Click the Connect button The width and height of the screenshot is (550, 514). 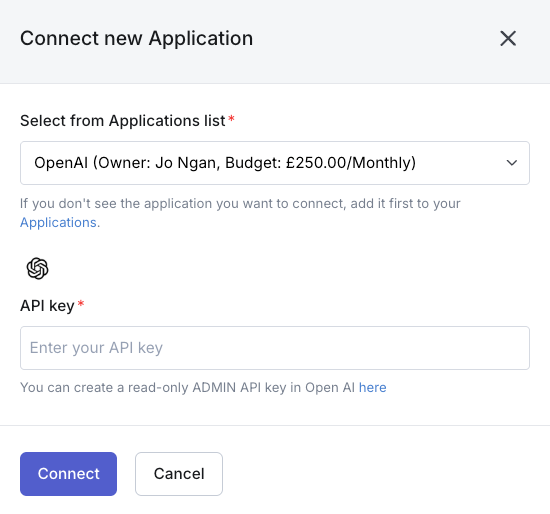click(68, 474)
